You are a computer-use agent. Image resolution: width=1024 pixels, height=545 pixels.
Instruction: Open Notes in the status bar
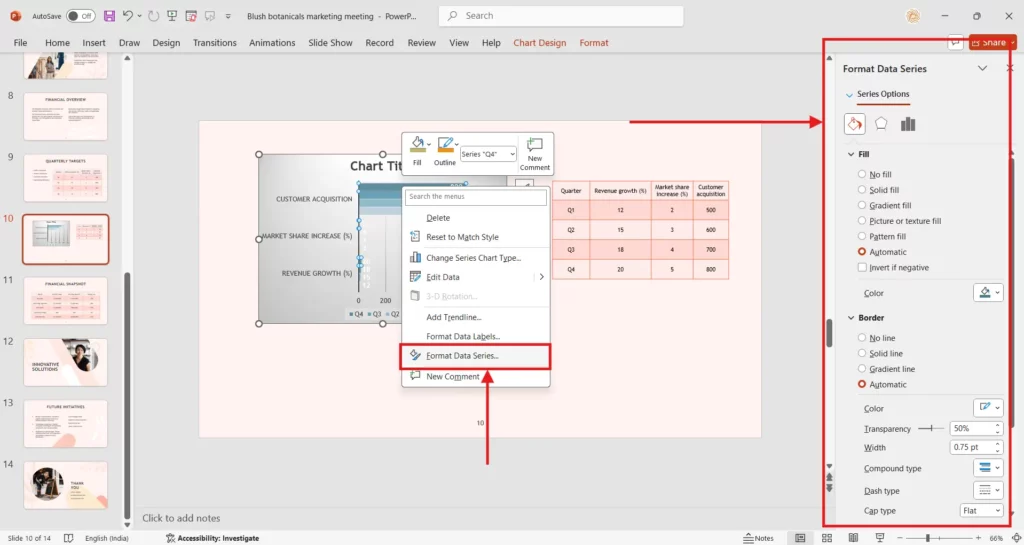point(758,538)
